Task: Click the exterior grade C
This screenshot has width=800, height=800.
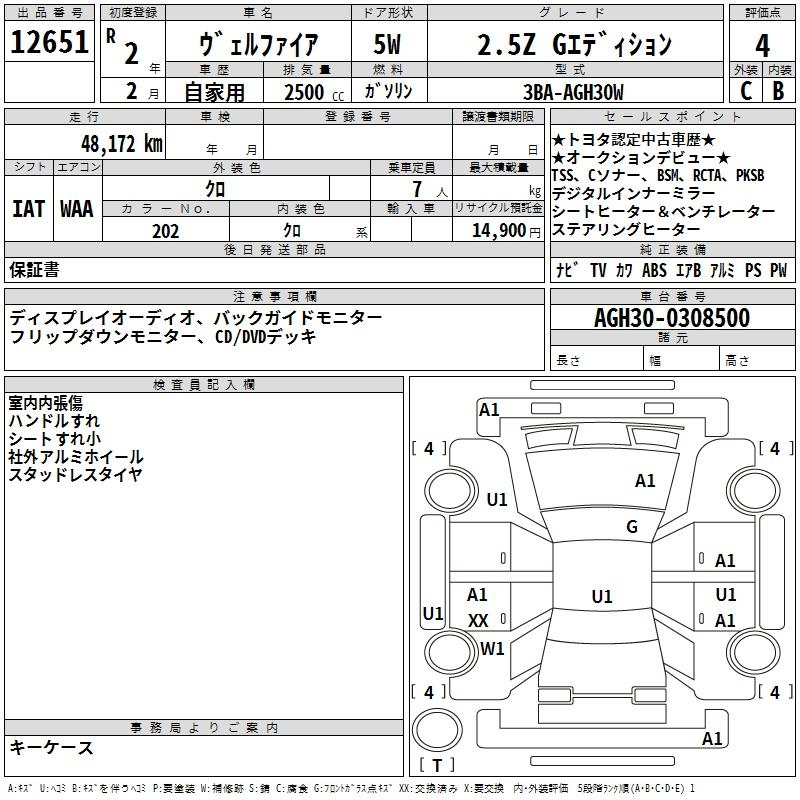Action: (x=746, y=91)
